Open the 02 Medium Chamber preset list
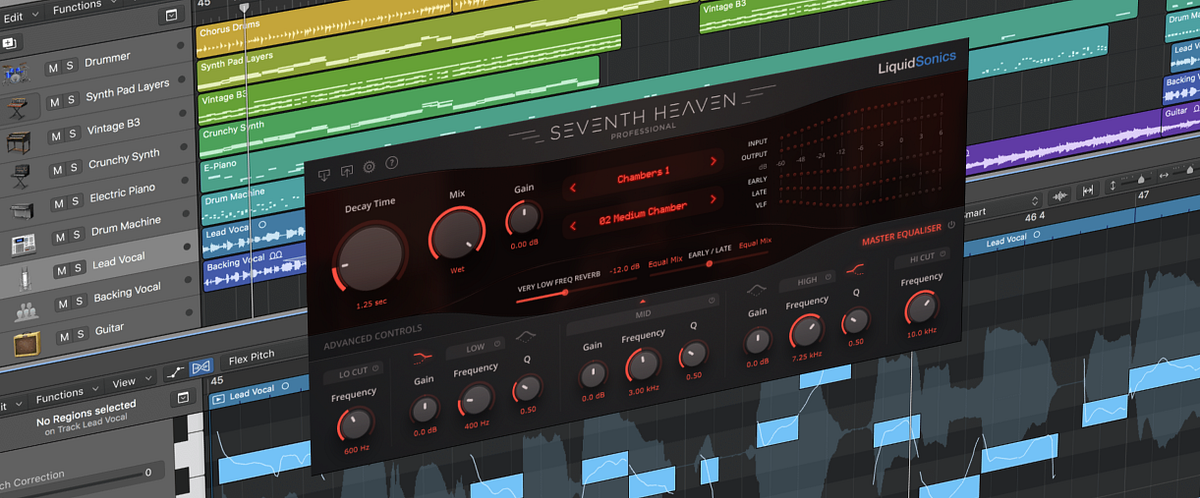This screenshot has height=498, width=1200. (x=643, y=211)
